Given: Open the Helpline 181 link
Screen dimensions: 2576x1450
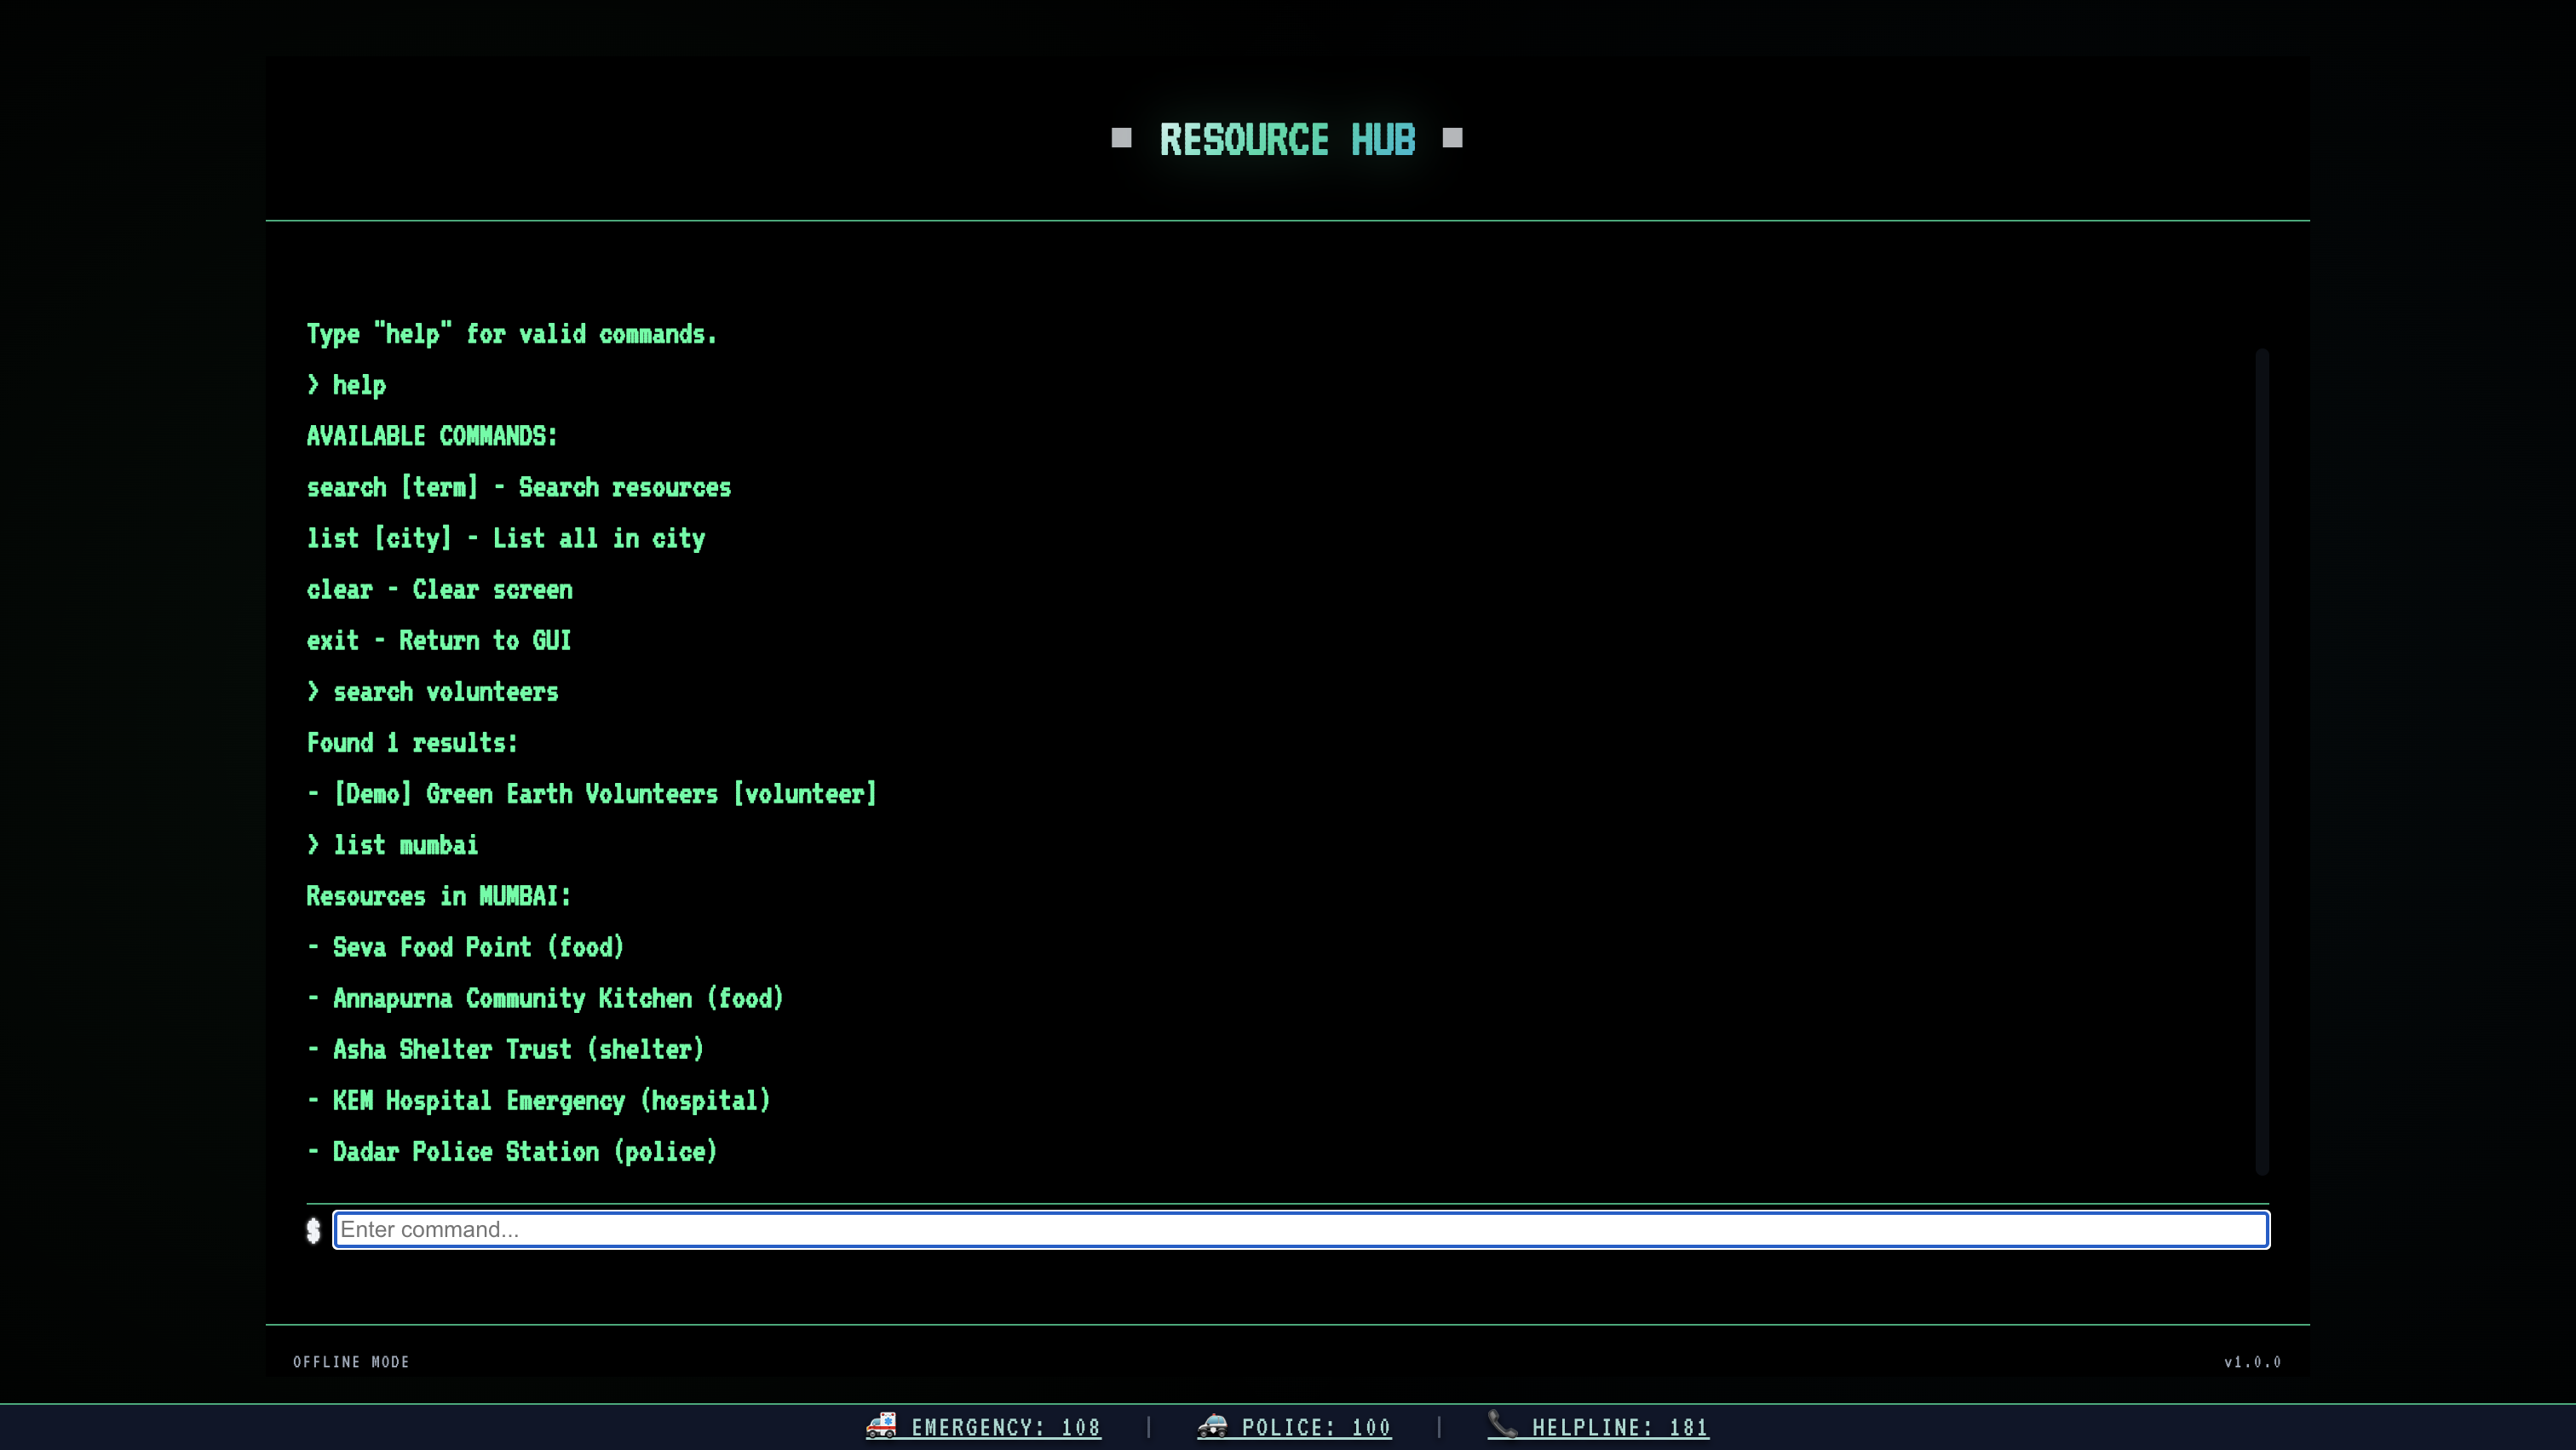Looking at the screenshot, I should [x=1598, y=1427].
